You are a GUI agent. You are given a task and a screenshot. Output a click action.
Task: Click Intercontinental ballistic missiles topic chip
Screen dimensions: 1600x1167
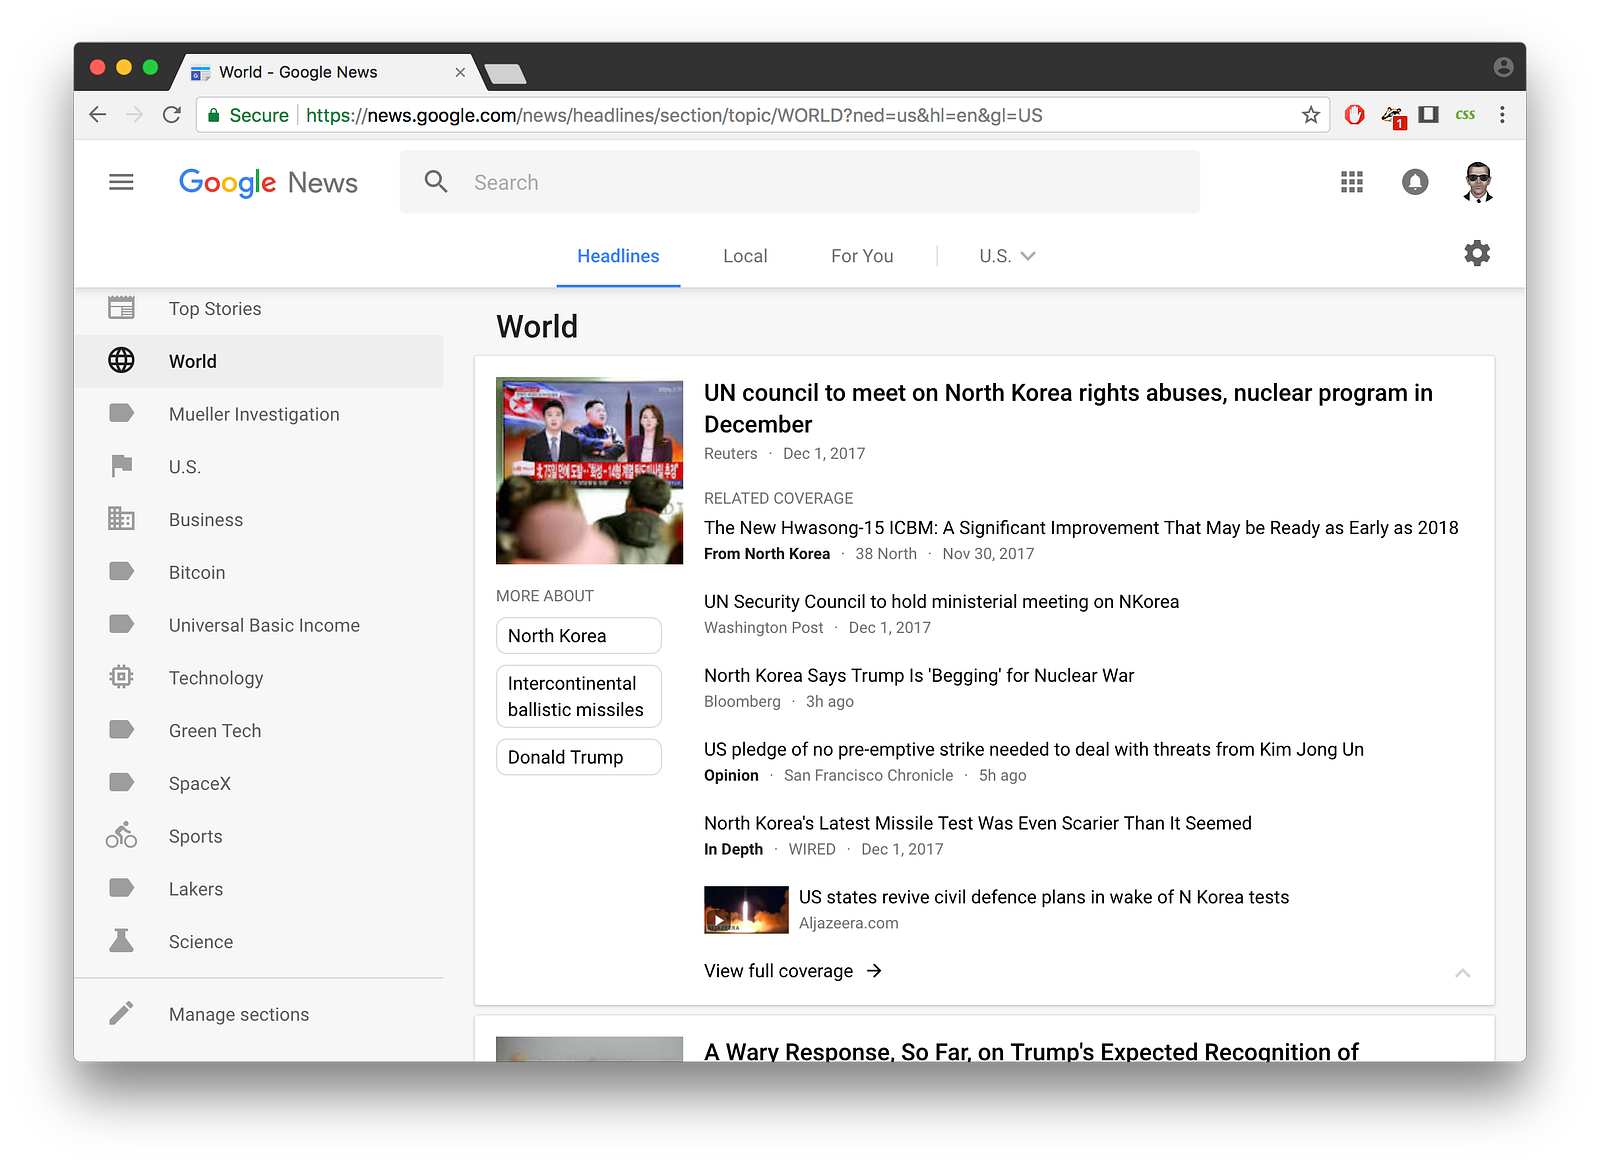(578, 696)
